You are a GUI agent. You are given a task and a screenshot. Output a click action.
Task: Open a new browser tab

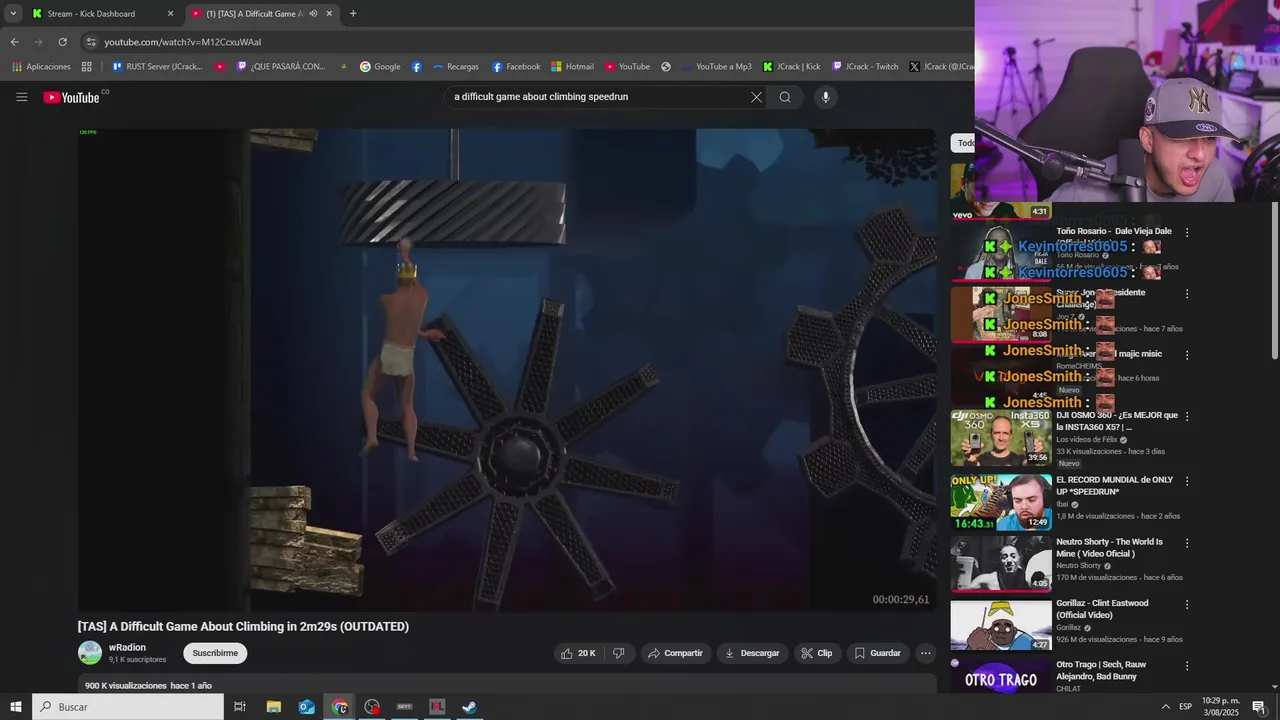pos(353,14)
